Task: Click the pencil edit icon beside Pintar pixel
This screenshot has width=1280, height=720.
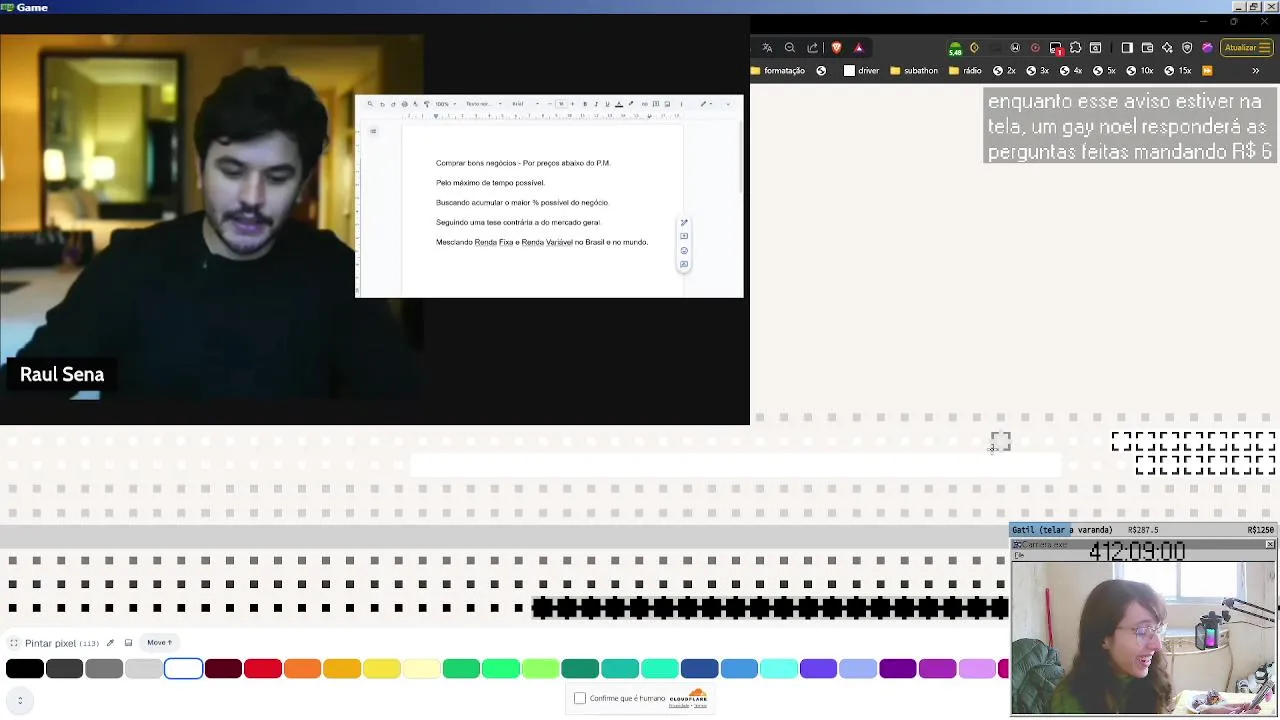Action: coord(110,643)
